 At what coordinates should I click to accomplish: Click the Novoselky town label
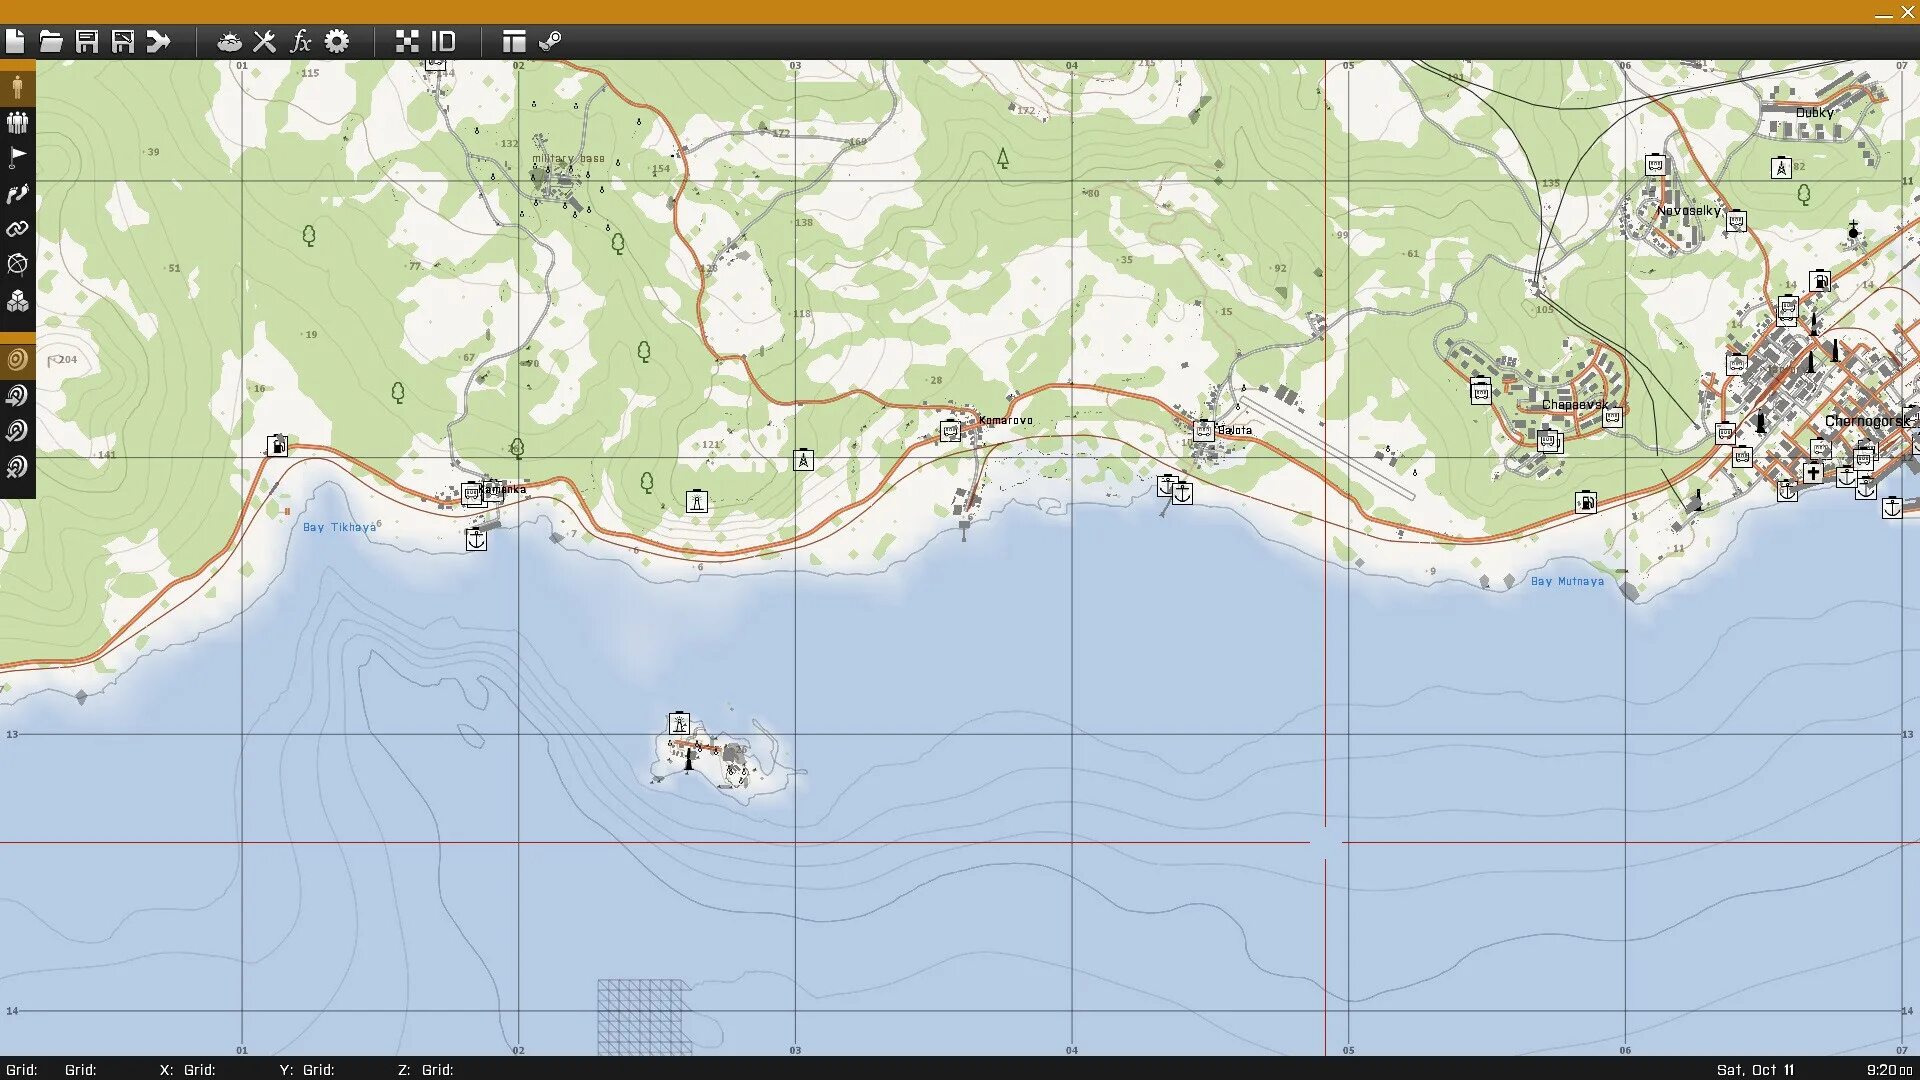click(1688, 211)
